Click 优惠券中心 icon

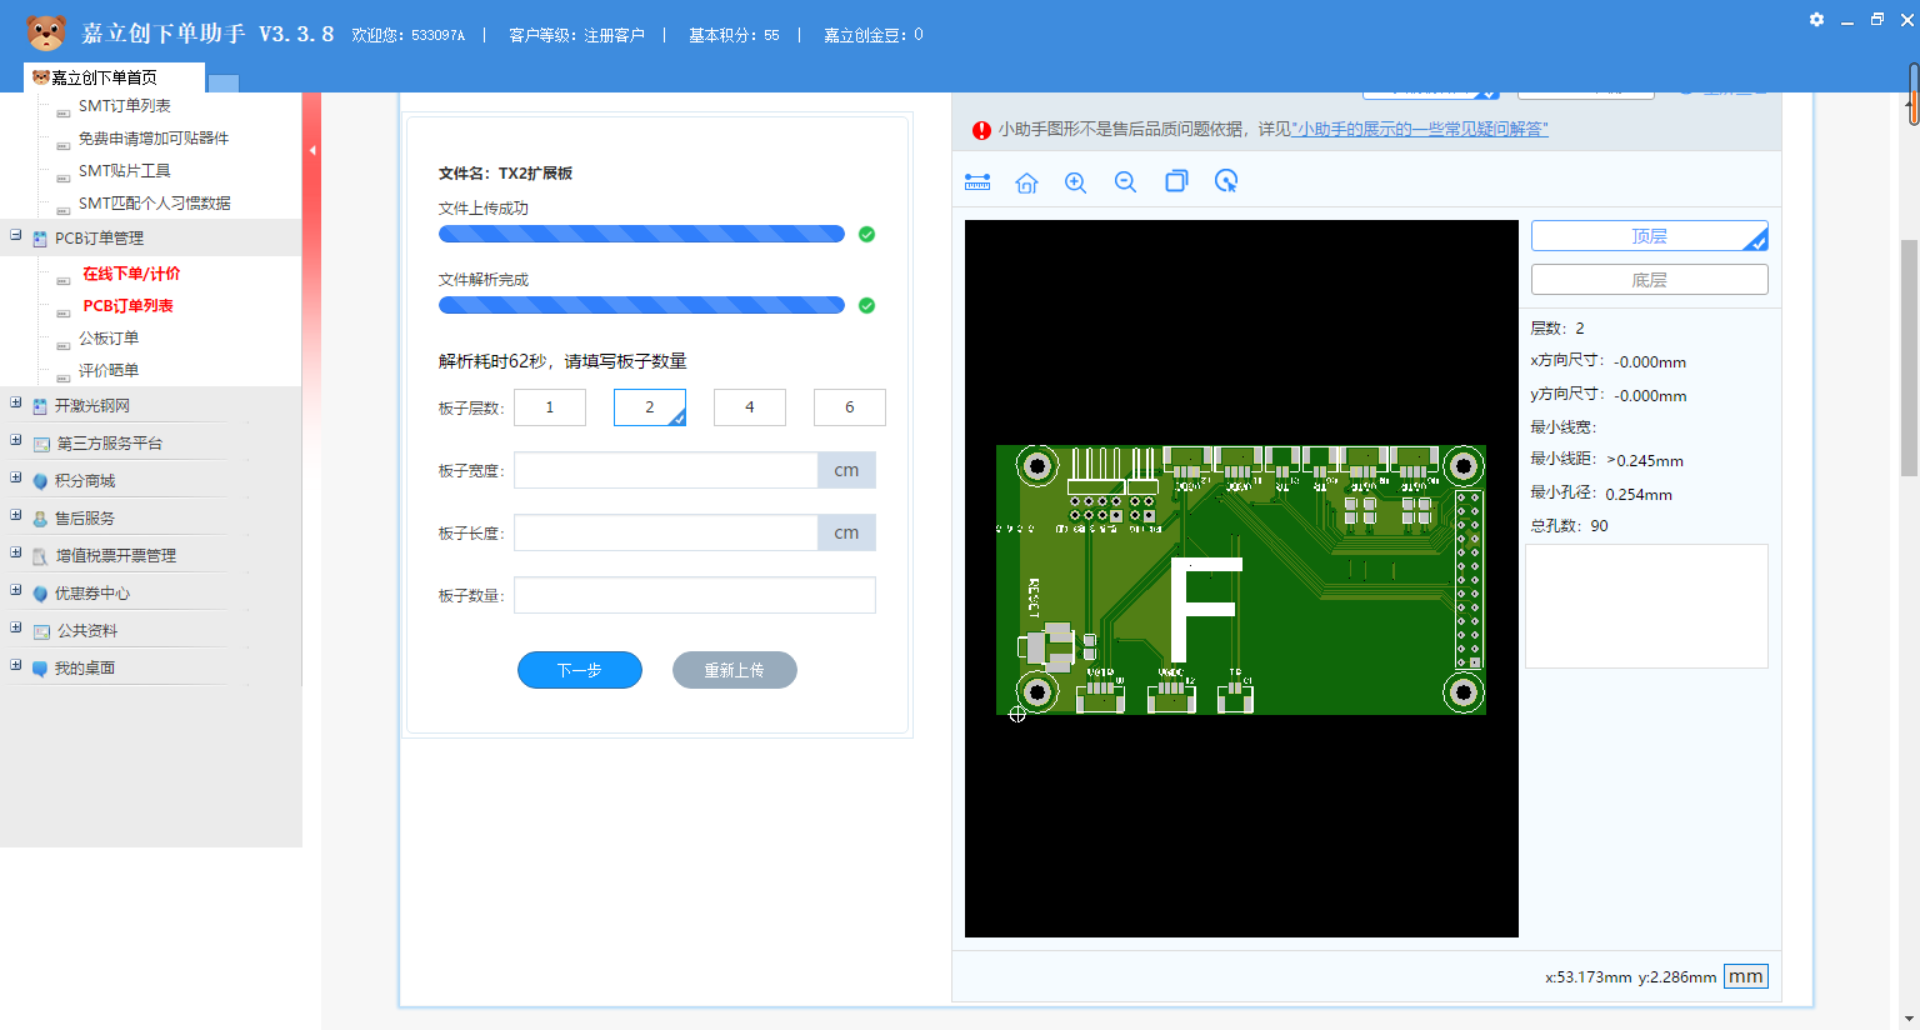click(x=40, y=594)
